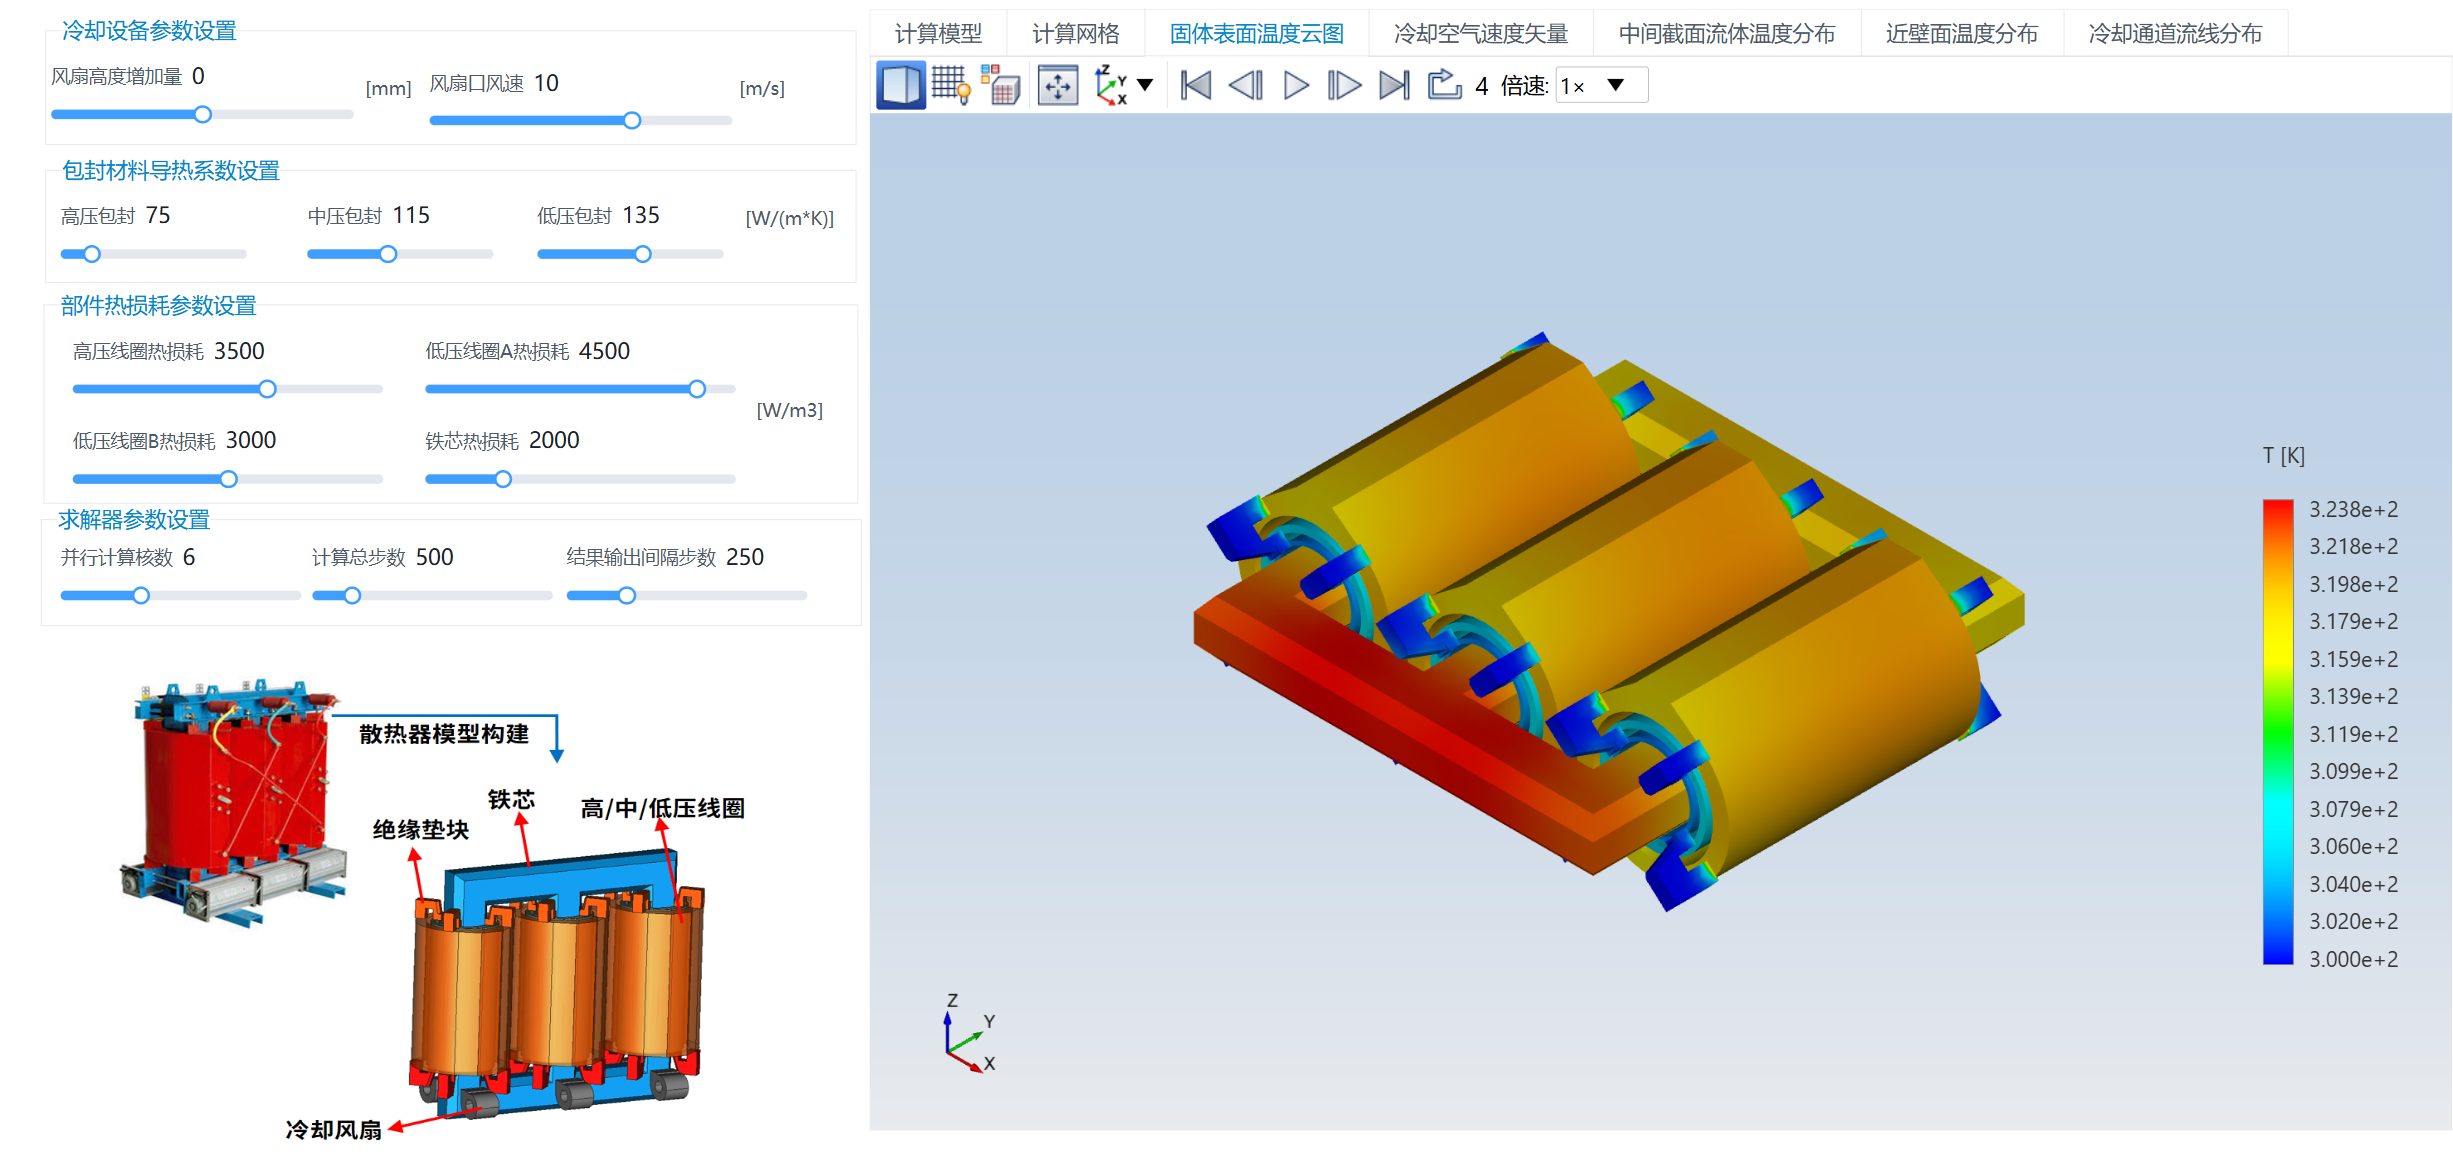2453x1173 pixels.
Task: Click the 散热器模型构建 caption text
Action: (444, 734)
